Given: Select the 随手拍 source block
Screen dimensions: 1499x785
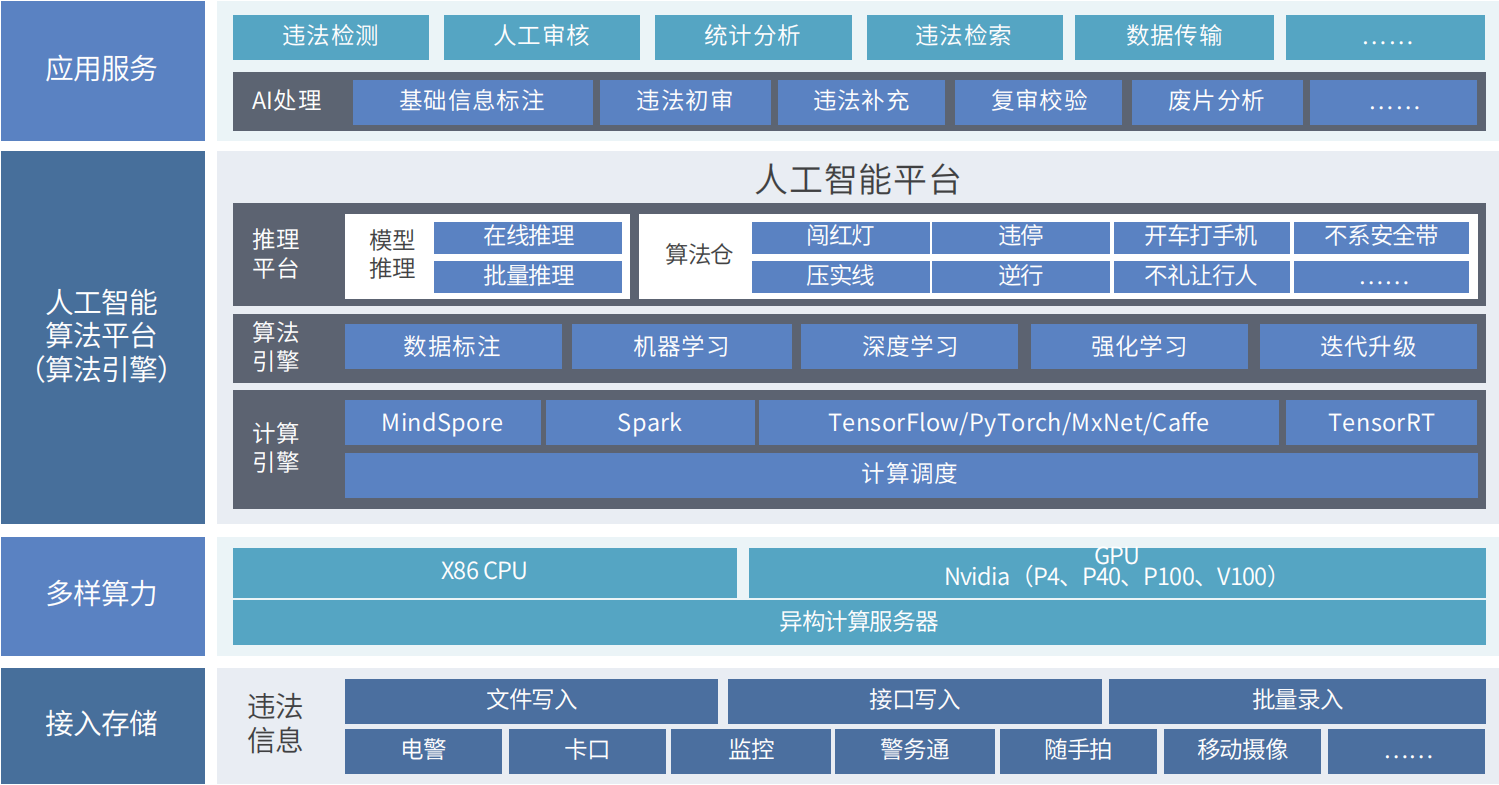Looking at the screenshot, I should coord(1078,750).
